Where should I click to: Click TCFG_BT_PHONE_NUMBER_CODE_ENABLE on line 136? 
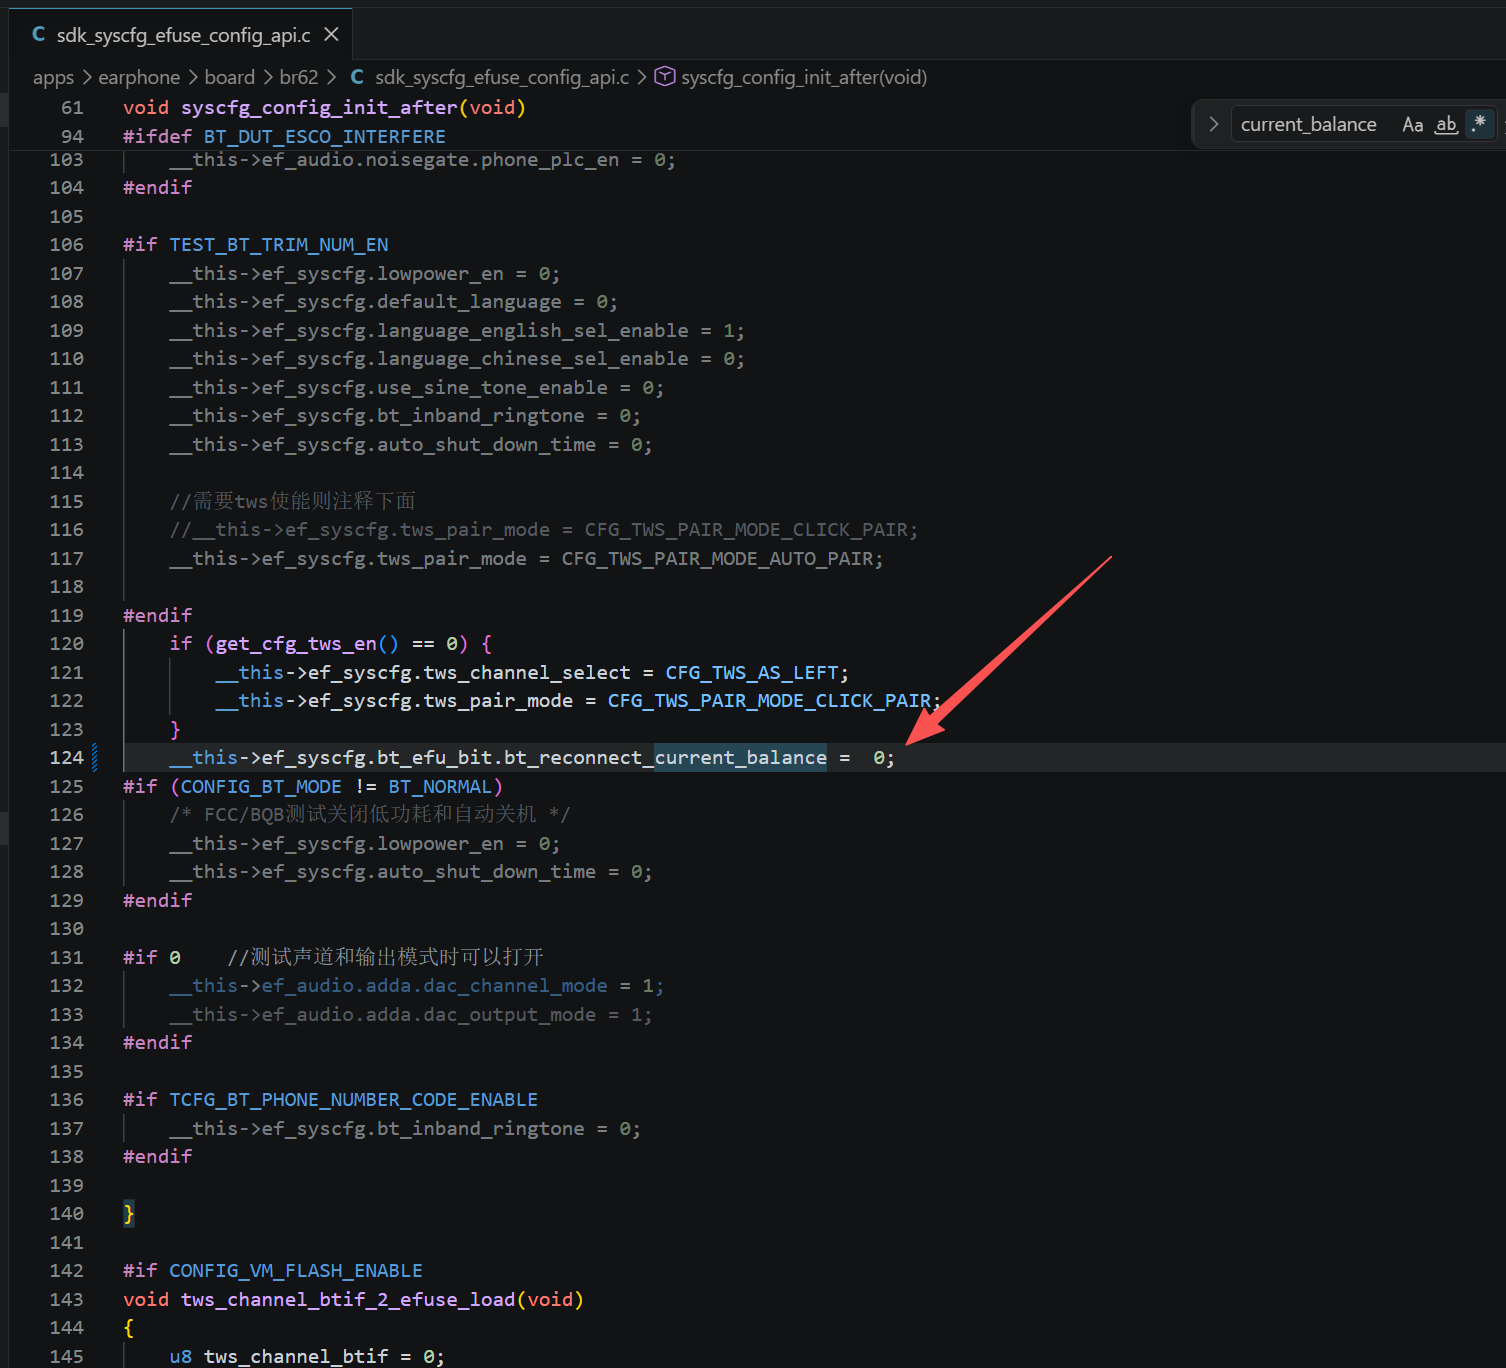(353, 1099)
